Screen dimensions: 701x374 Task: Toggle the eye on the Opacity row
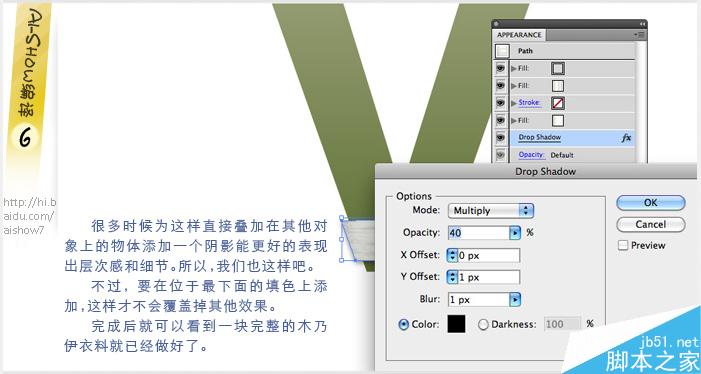pos(501,155)
